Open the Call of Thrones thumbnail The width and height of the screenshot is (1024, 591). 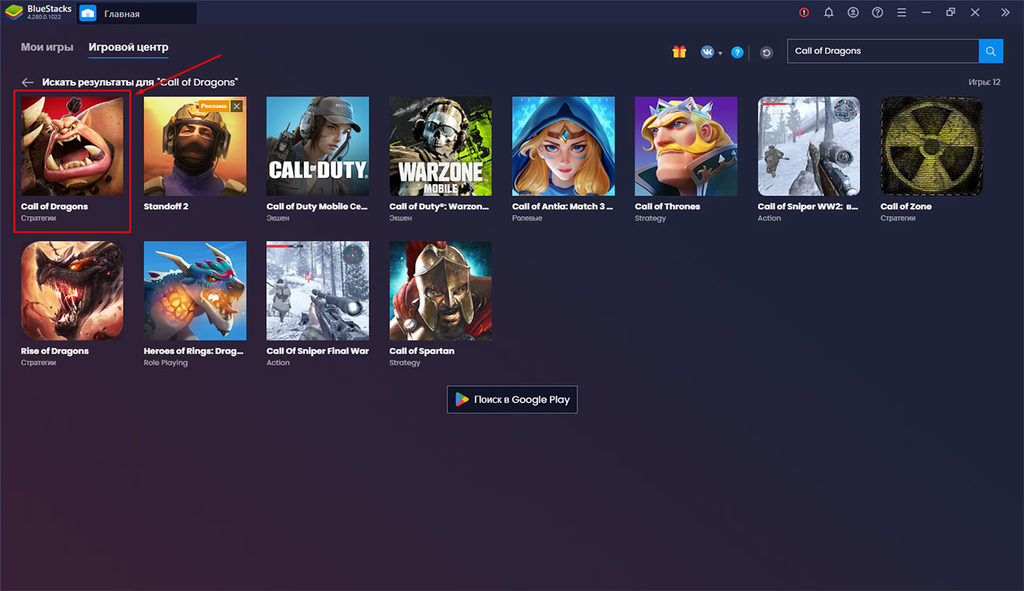[x=686, y=146]
